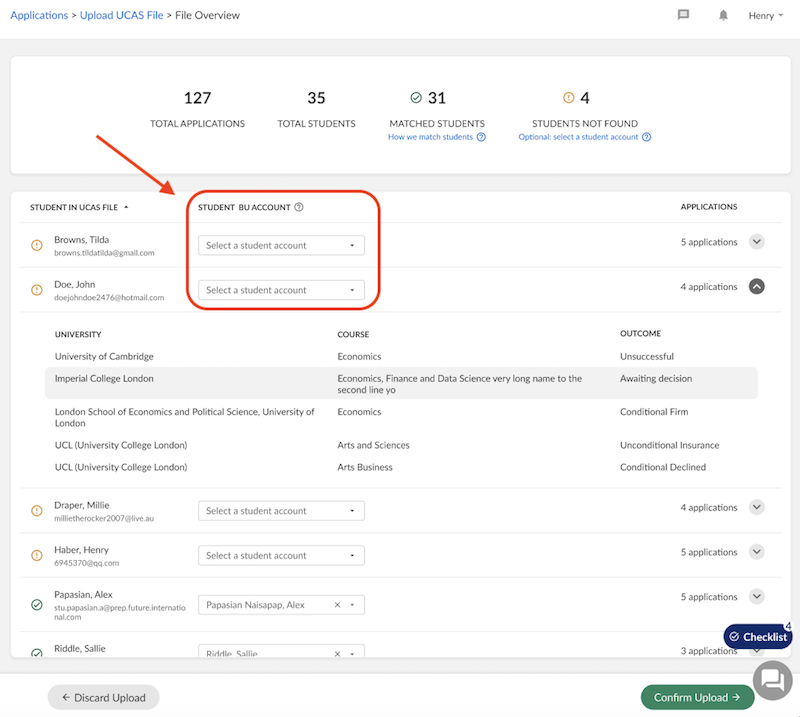Click help icon beside Student BU Account header
The width and height of the screenshot is (800, 717).
pos(299,207)
